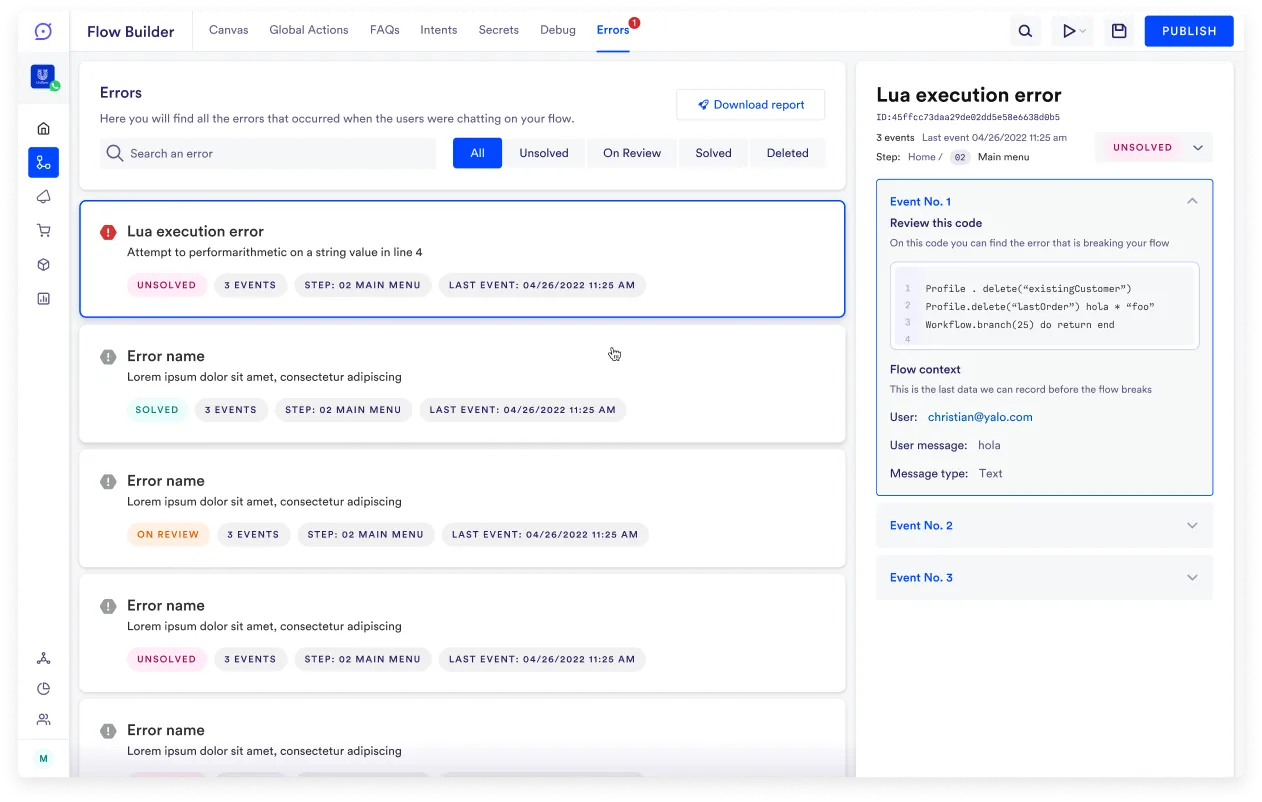The height and width of the screenshot is (802, 1262).
Task: Filter errors by All
Action: pos(478,153)
